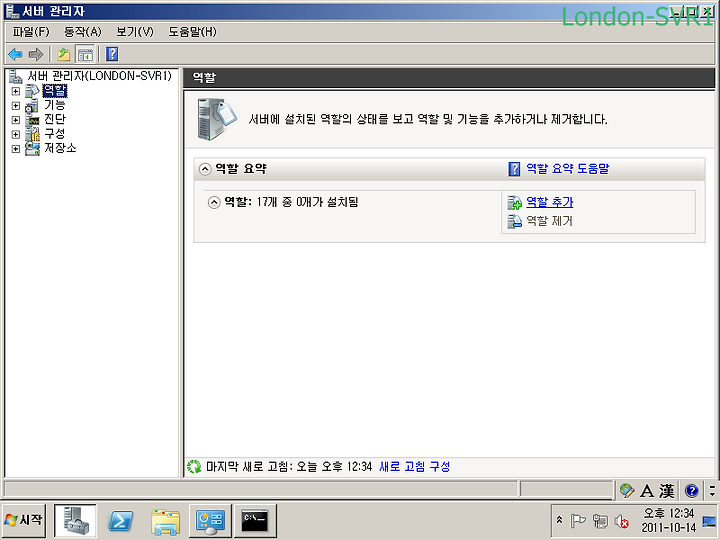Click the 기능 tree node icon
720x540 pixels.
coord(32,106)
